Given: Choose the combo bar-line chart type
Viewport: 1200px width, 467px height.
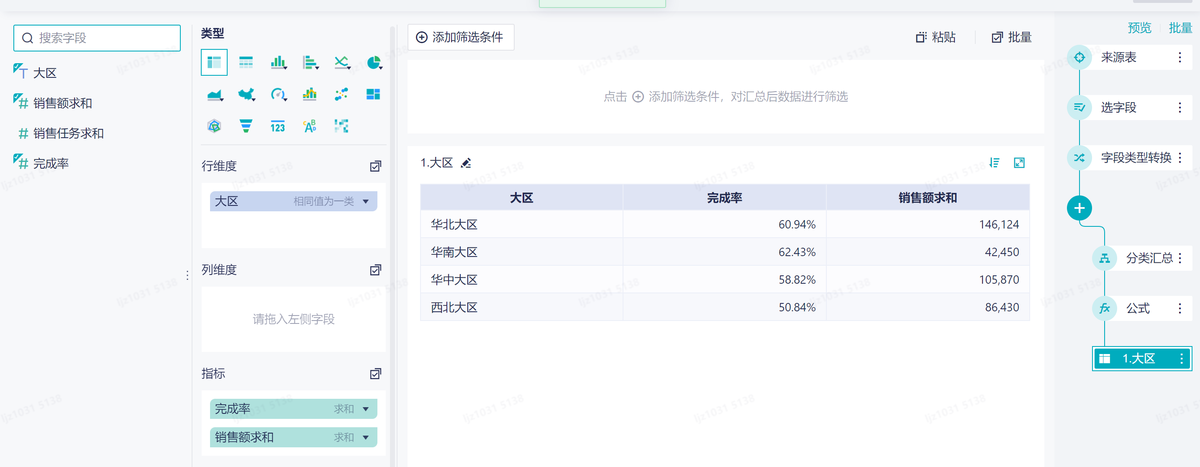Looking at the screenshot, I should point(310,95).
